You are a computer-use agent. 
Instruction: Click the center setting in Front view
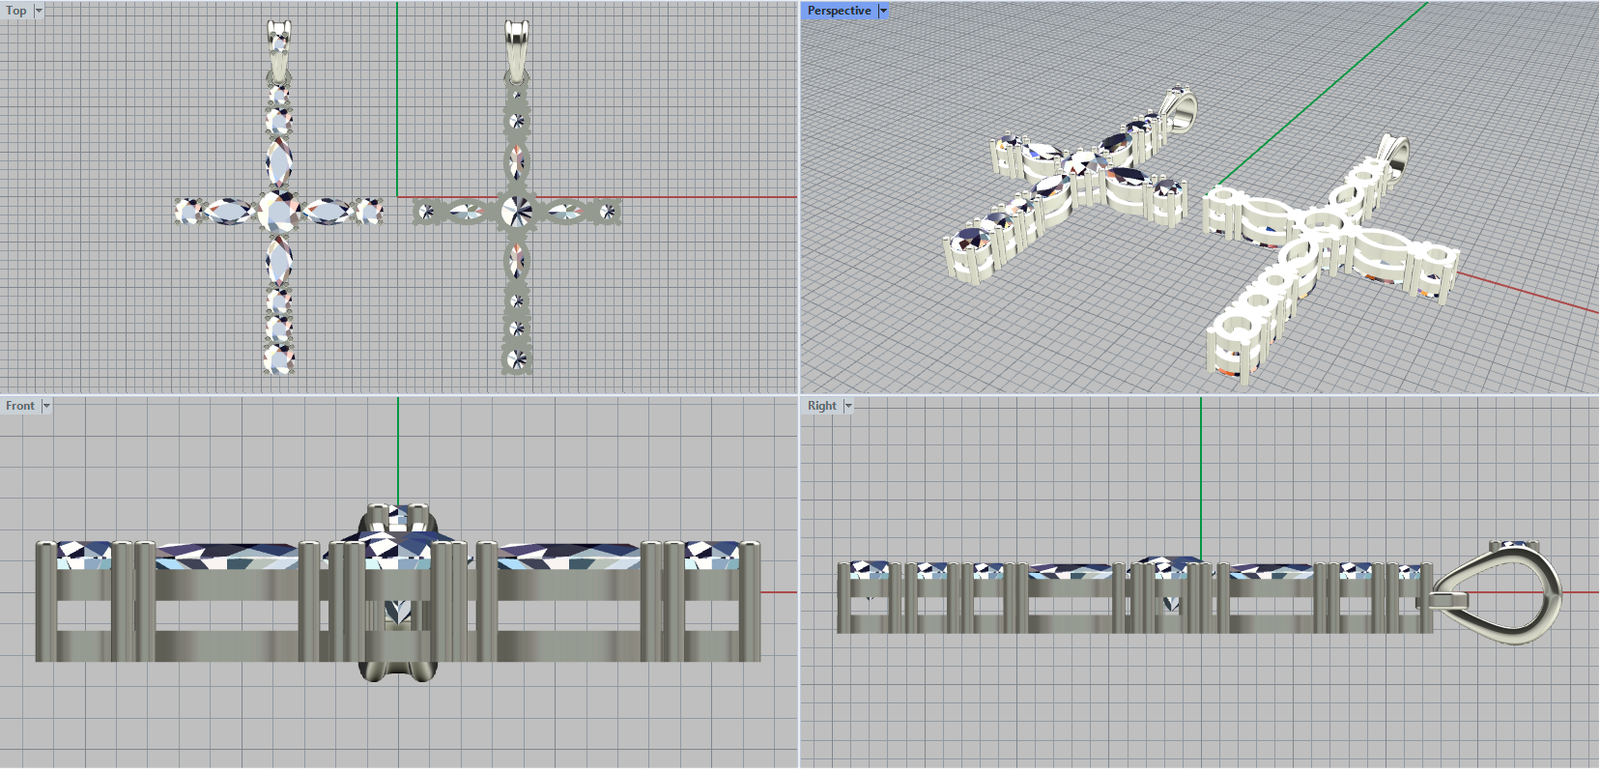[x=398, y=590]
